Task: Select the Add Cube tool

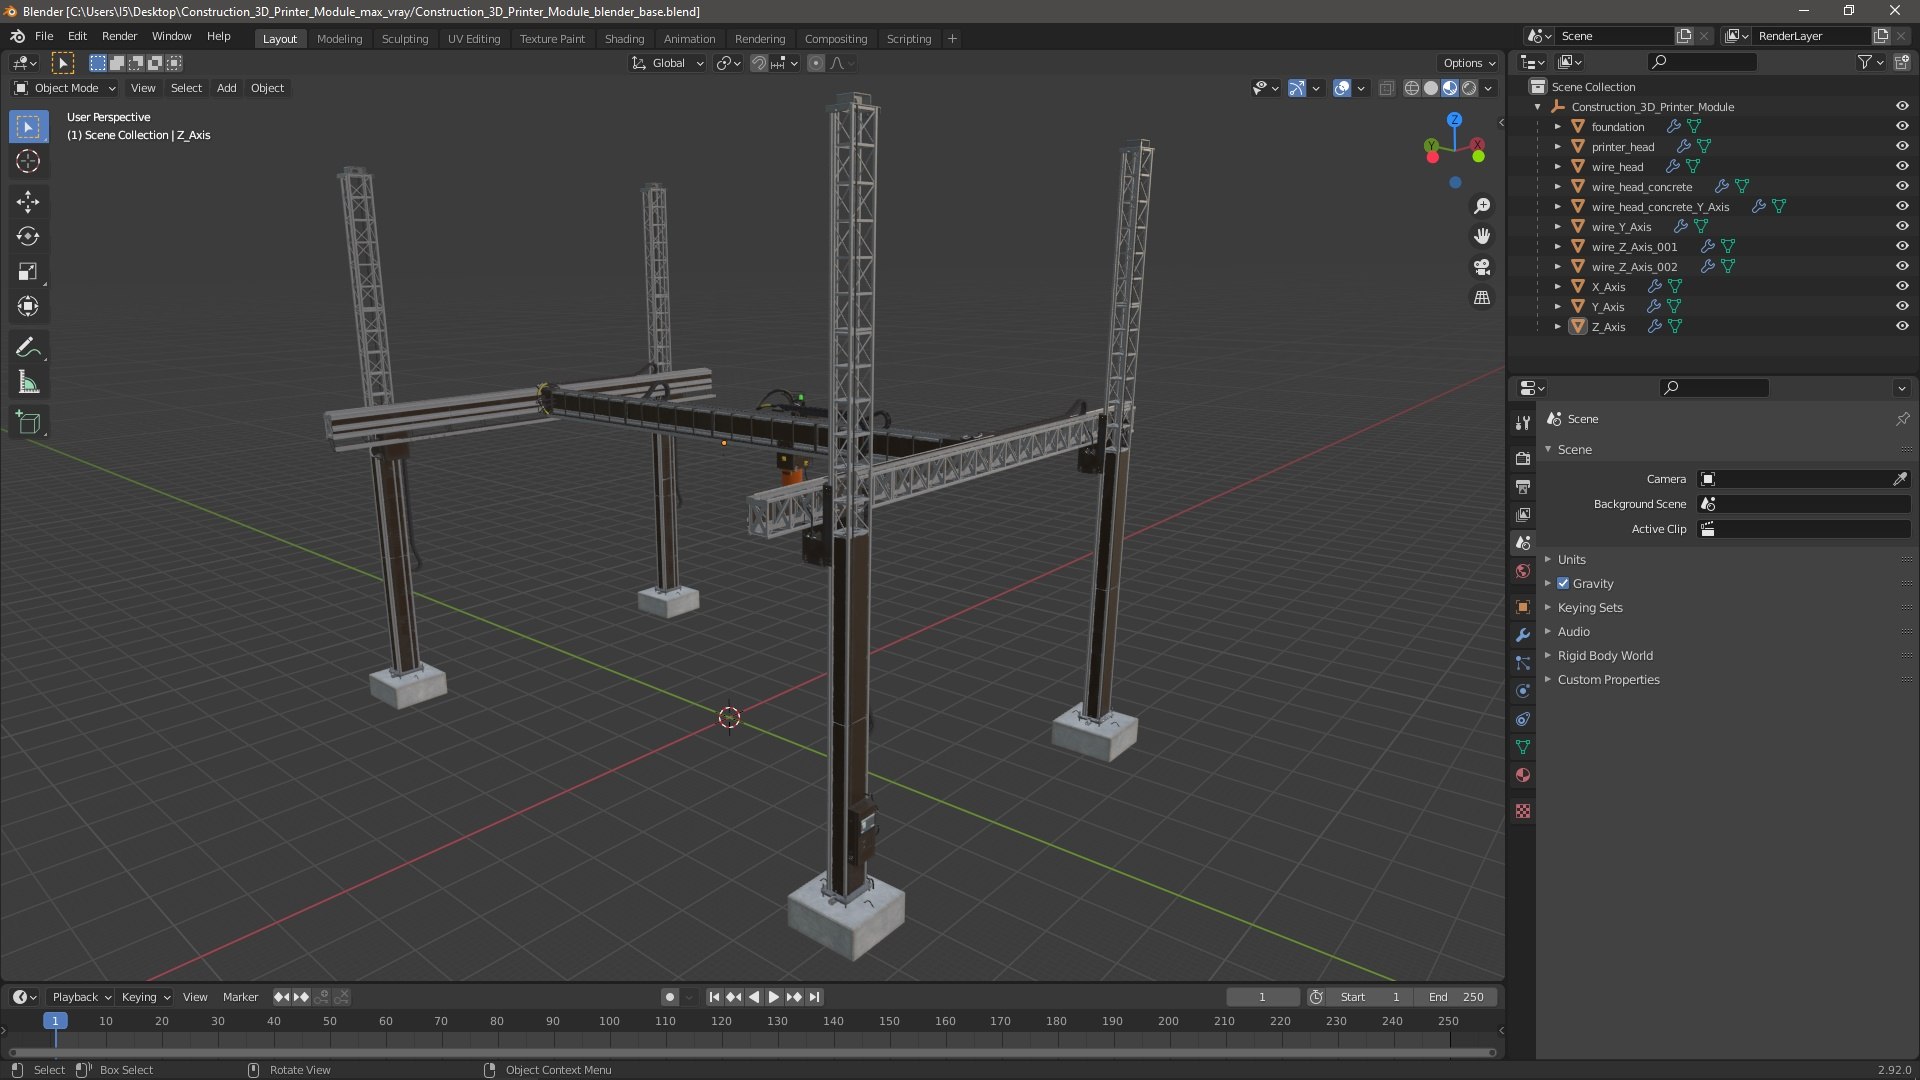Action: 28,422
